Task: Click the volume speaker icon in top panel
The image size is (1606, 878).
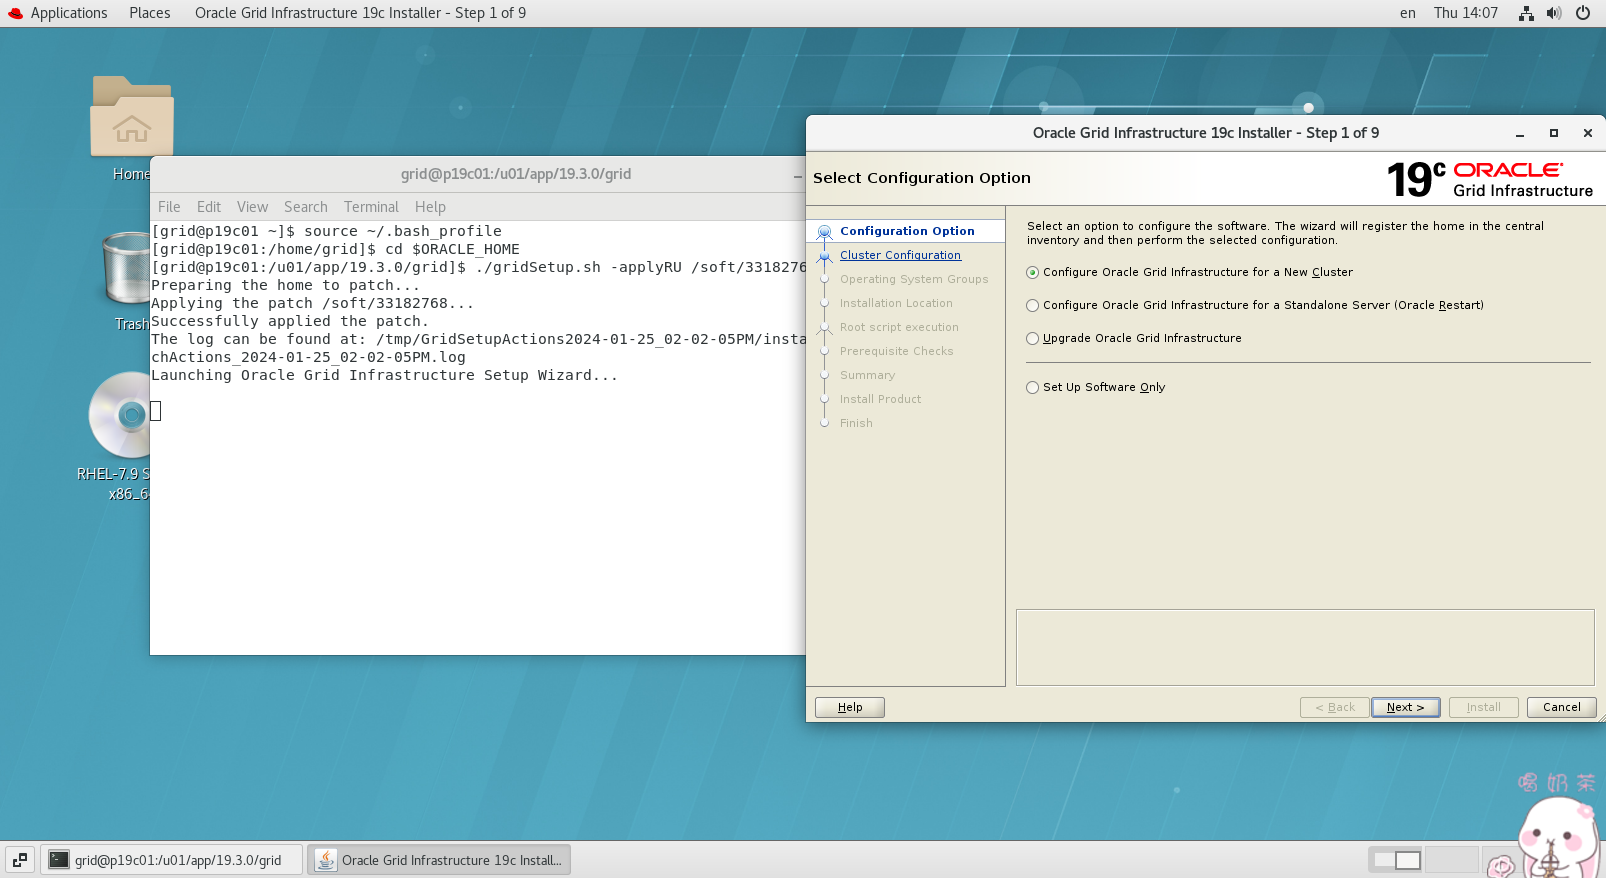Action: tap(1554, 13)
